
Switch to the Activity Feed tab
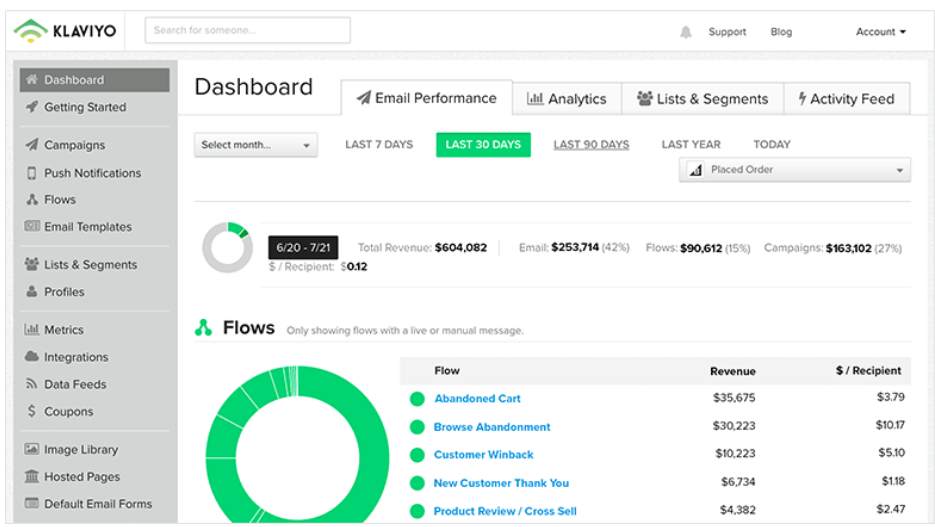click(x=847, y=98)
